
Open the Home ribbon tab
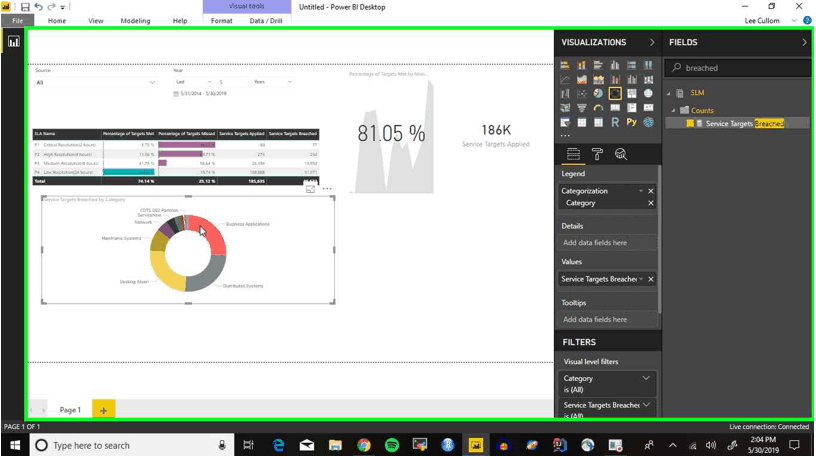[x=57, y=21]
